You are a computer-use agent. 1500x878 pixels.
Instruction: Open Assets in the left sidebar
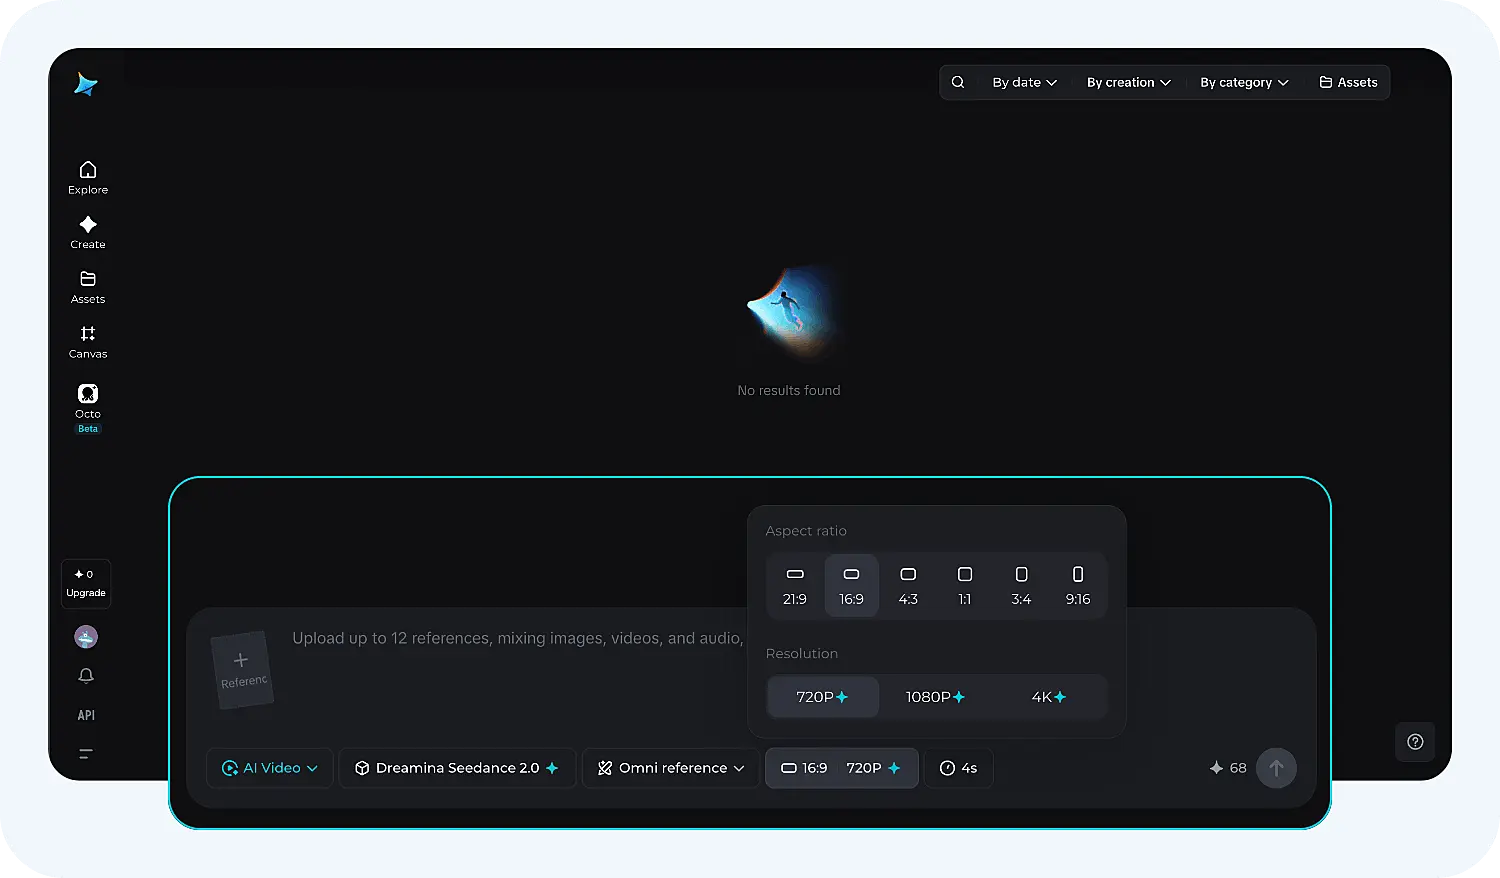[88, 288]
